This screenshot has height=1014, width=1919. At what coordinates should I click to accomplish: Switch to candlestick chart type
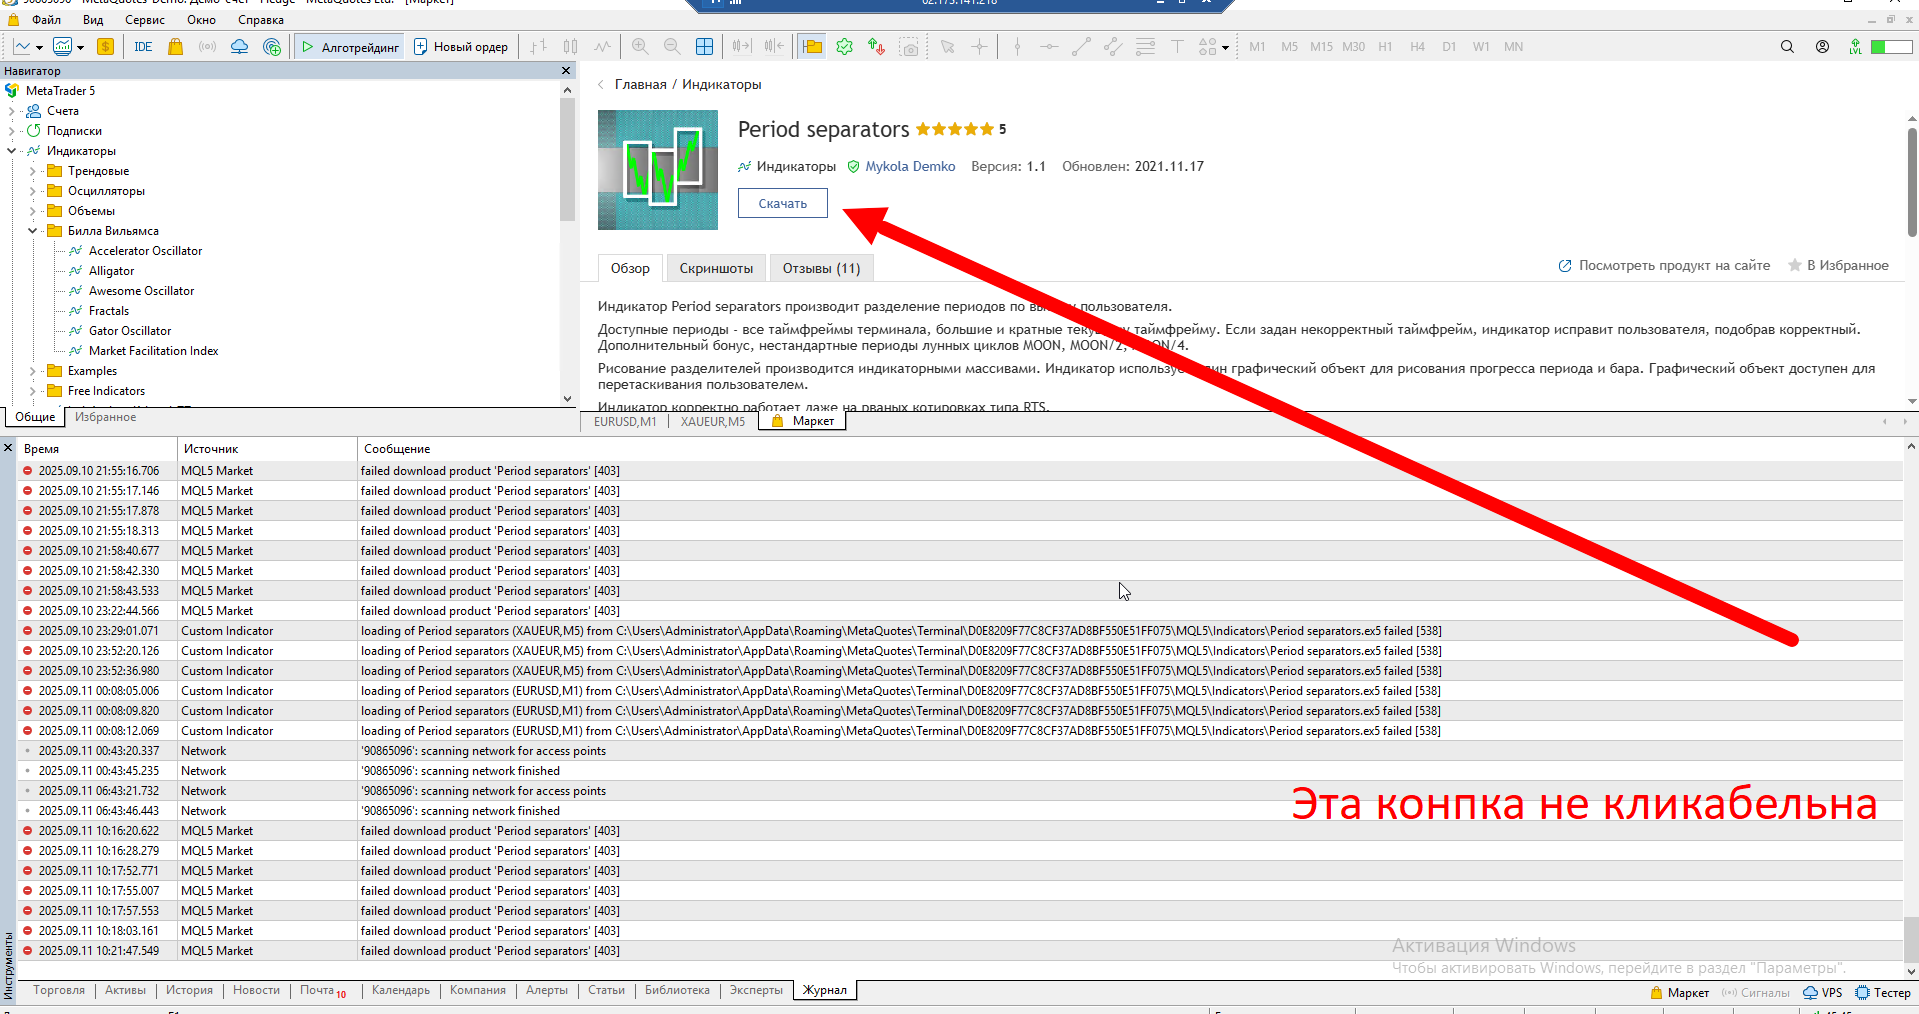[570, 46]
